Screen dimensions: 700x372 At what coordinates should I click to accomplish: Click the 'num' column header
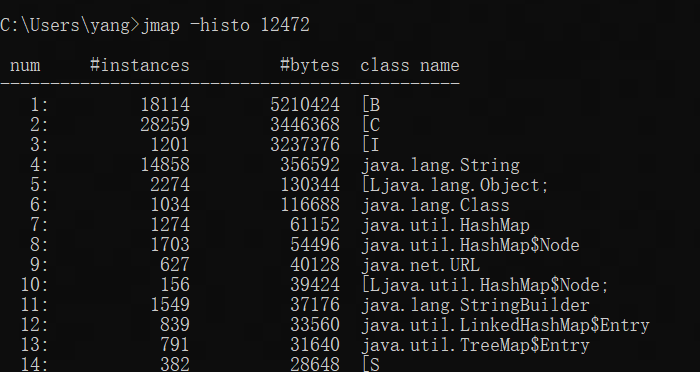click(25, 66)
